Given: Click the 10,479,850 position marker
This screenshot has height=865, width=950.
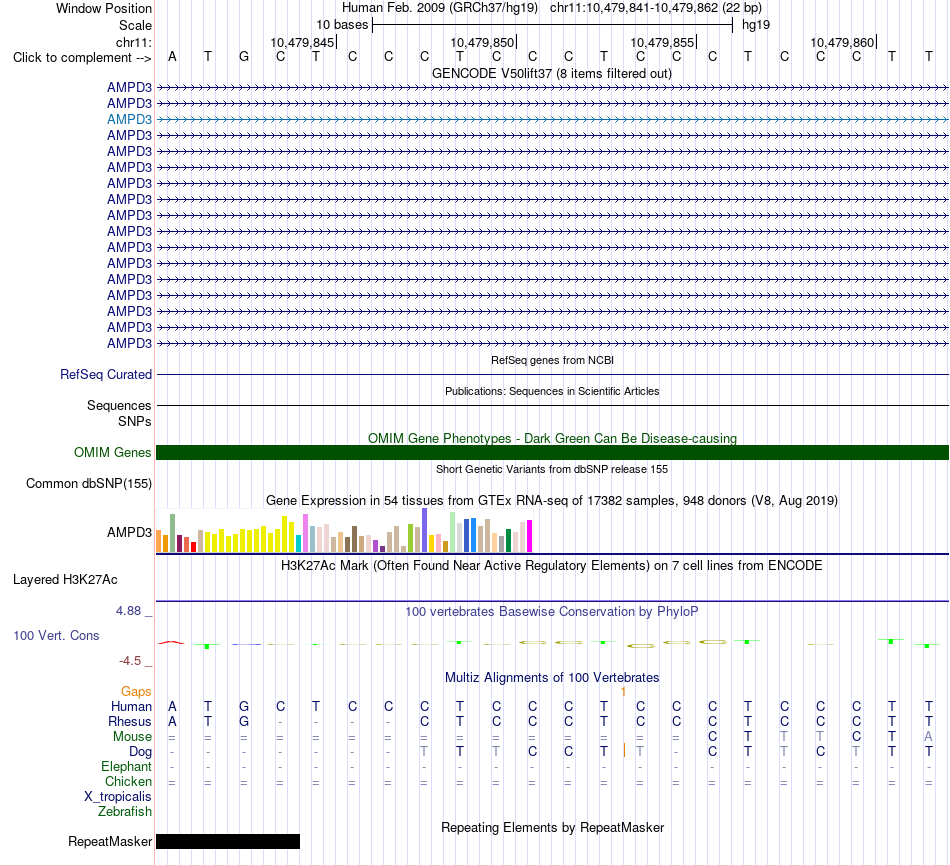Looking at the screenshot, I should [482, 42].
